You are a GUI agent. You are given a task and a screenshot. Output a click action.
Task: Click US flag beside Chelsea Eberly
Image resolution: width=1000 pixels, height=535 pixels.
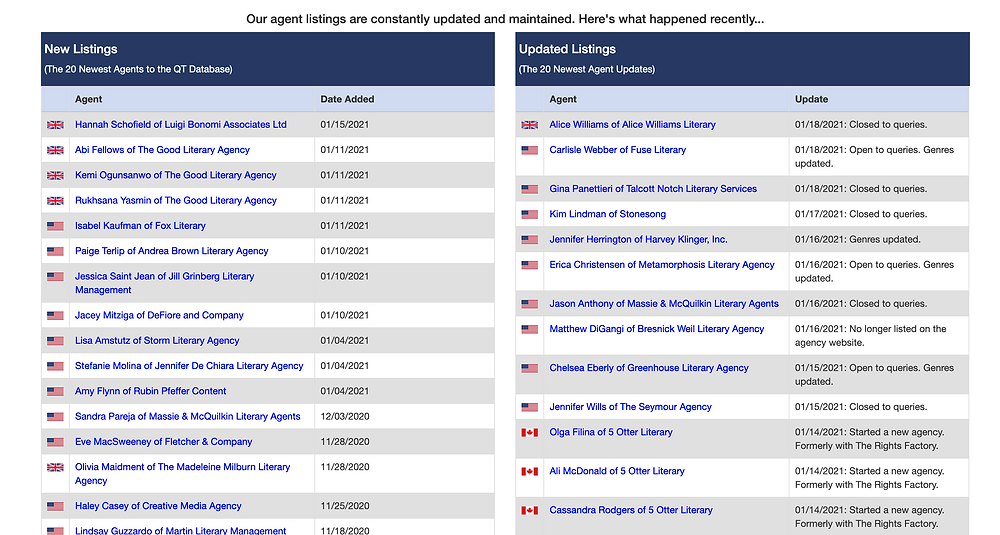point(529,369)
